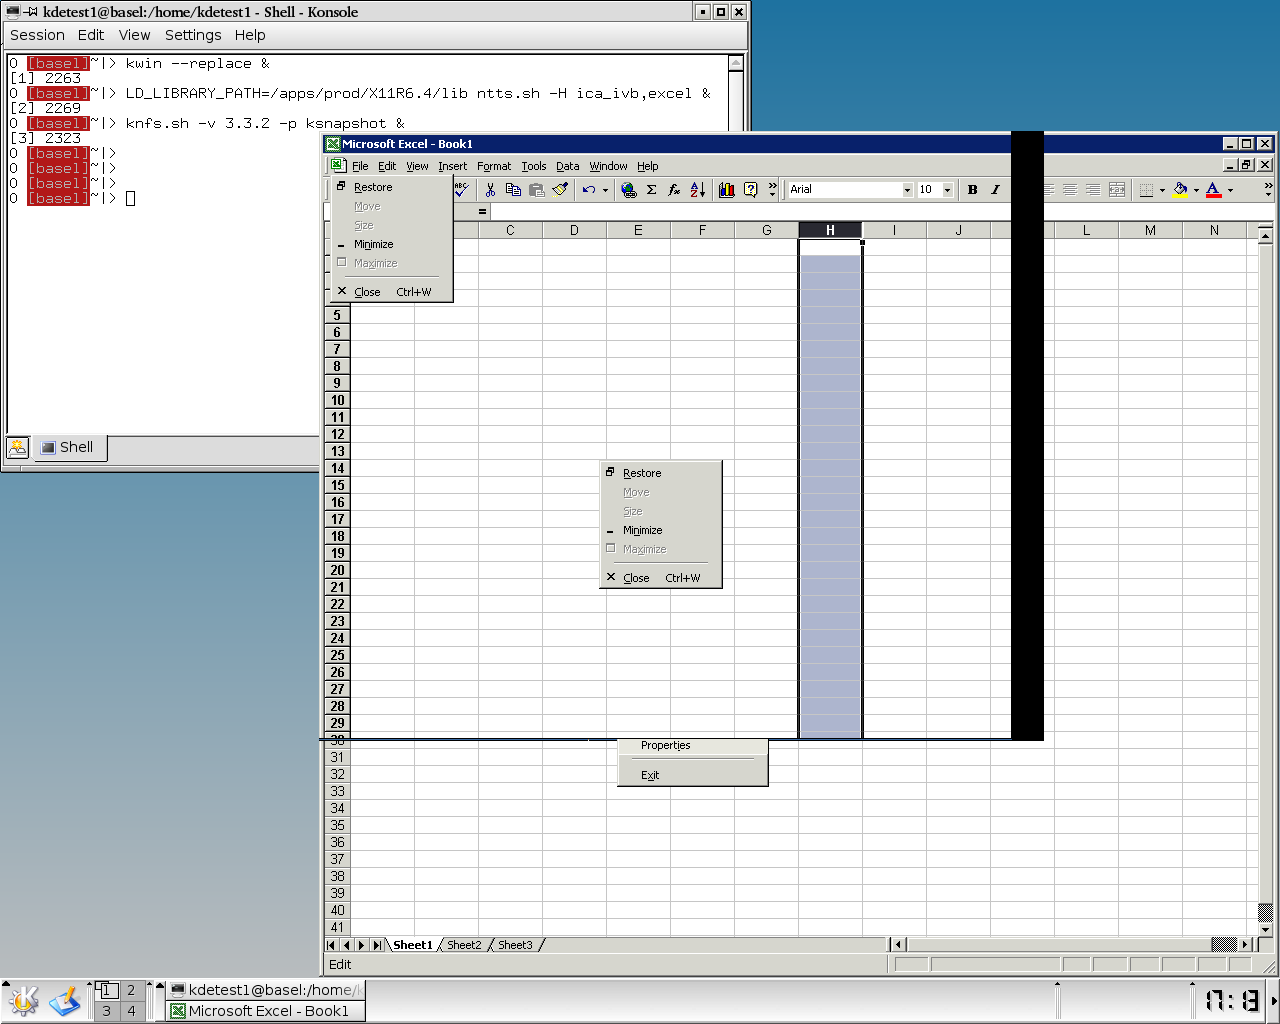Expand More Buttons chevron after help icon
Image resolution: width=1280 pixels, height=1024 pixels.
tap(772, 189)
